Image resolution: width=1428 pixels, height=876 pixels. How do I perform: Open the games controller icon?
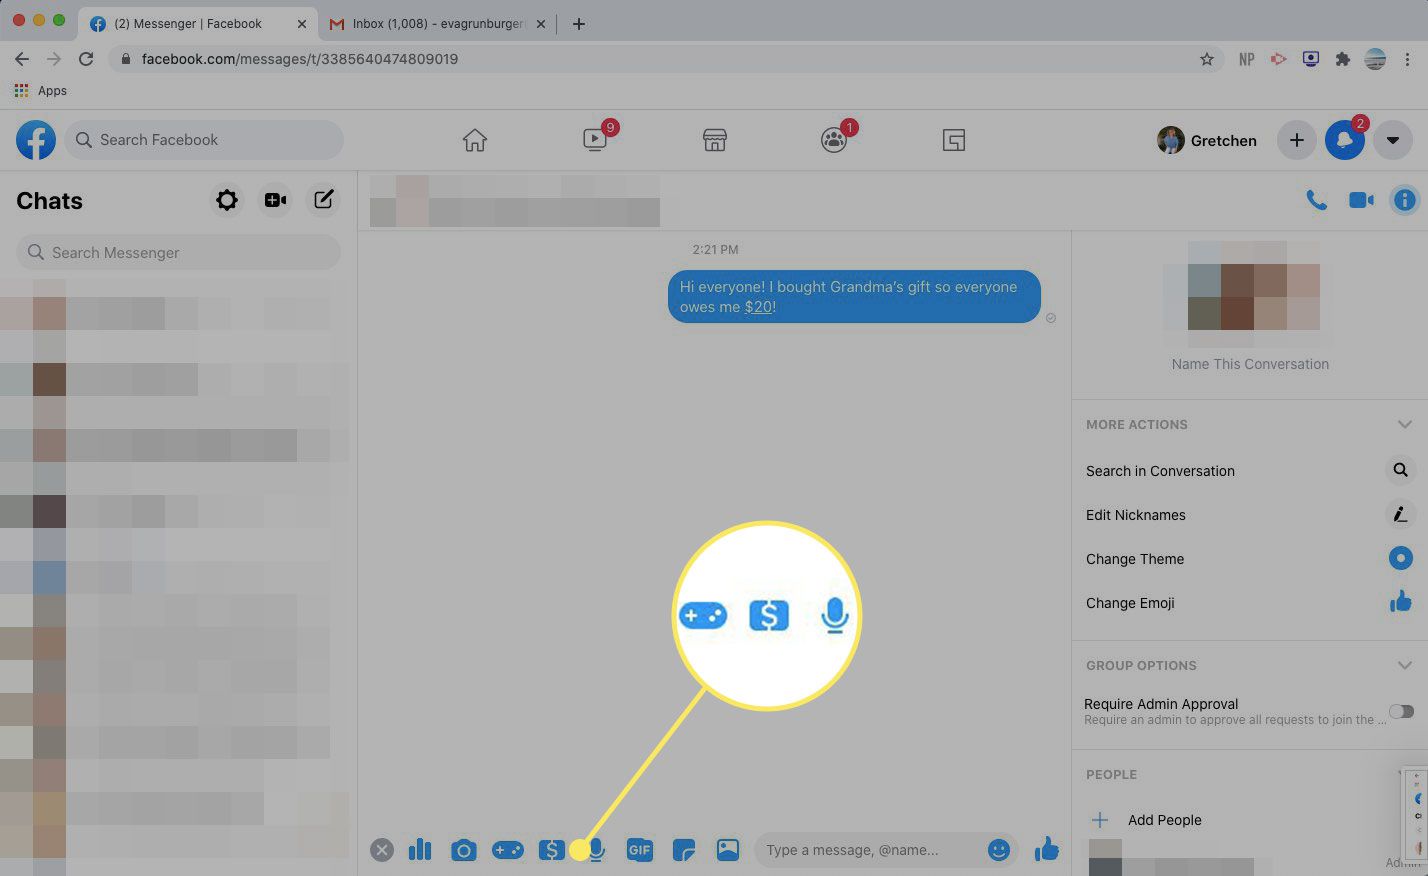pos(508,850)
